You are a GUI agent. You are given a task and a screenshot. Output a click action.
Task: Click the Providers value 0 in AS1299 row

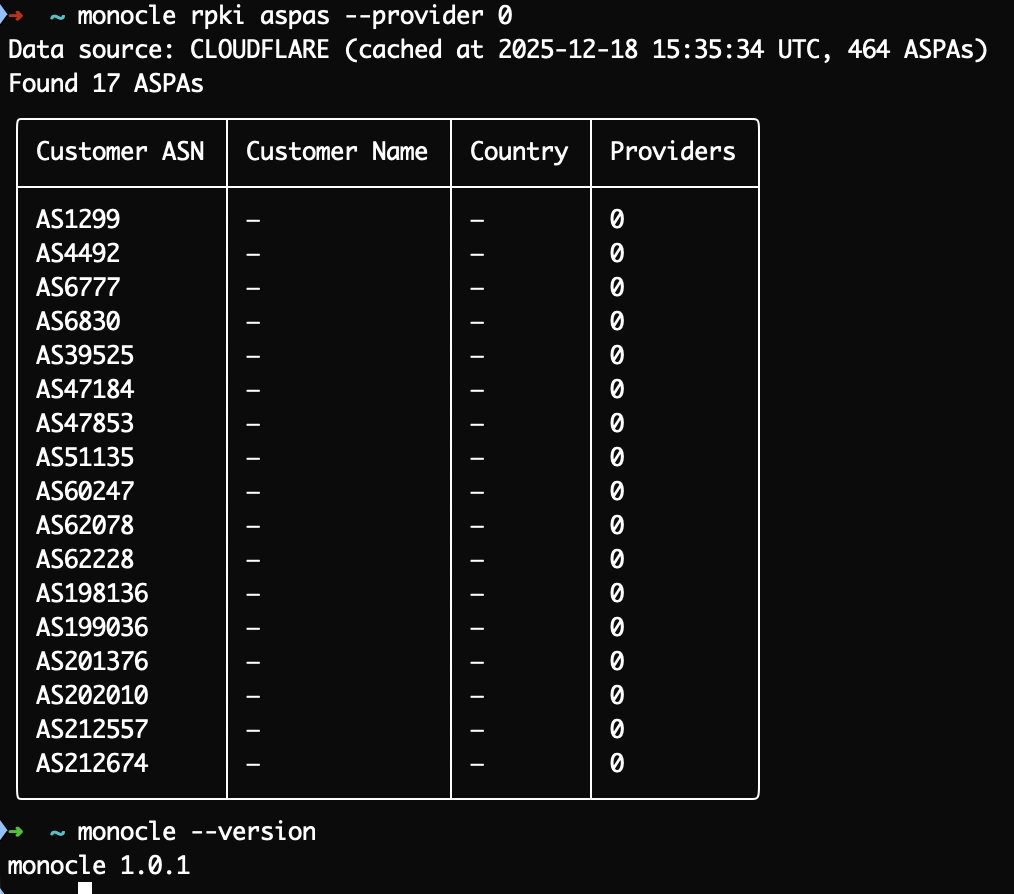[617, 219]
